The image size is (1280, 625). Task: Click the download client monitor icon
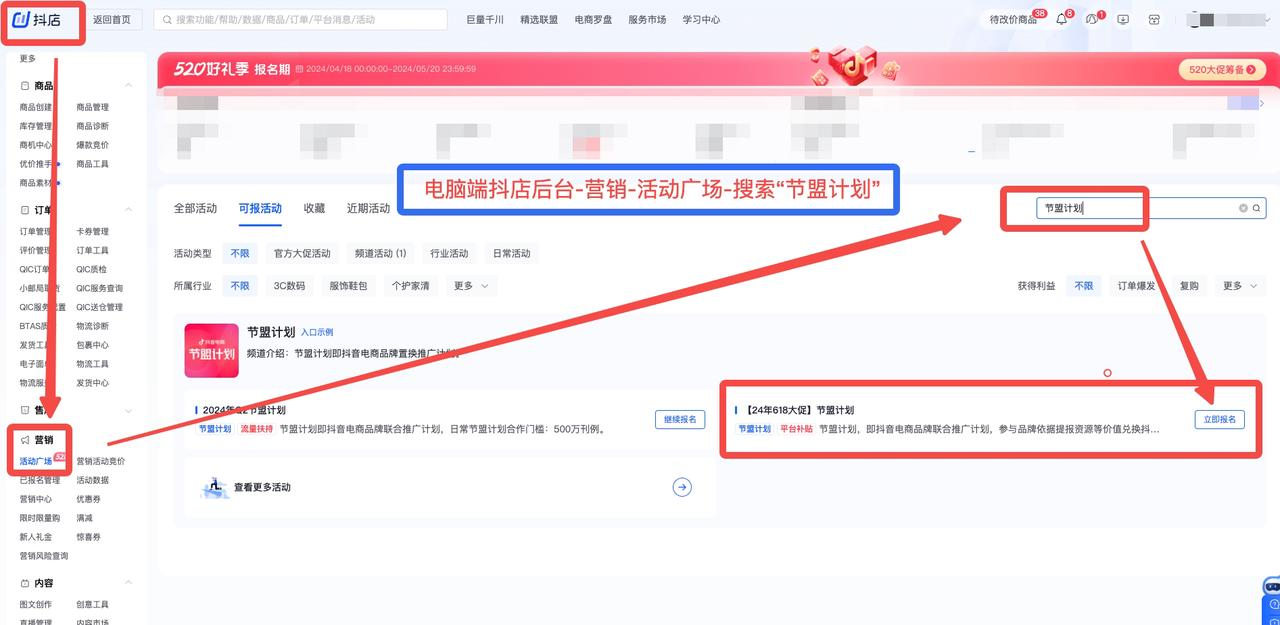click(x=1123, y=19)
